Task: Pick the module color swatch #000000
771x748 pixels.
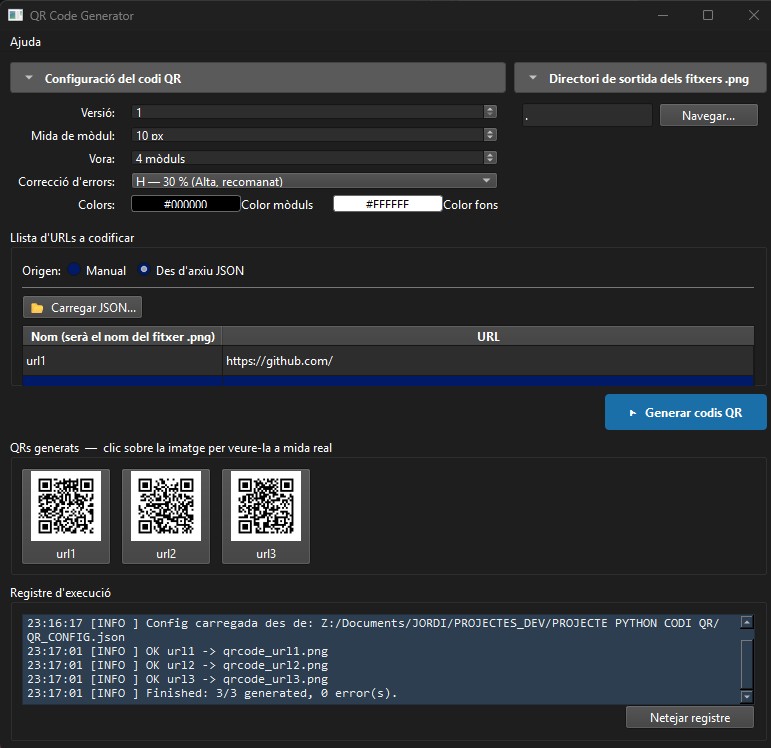Action: pos(185,204)
